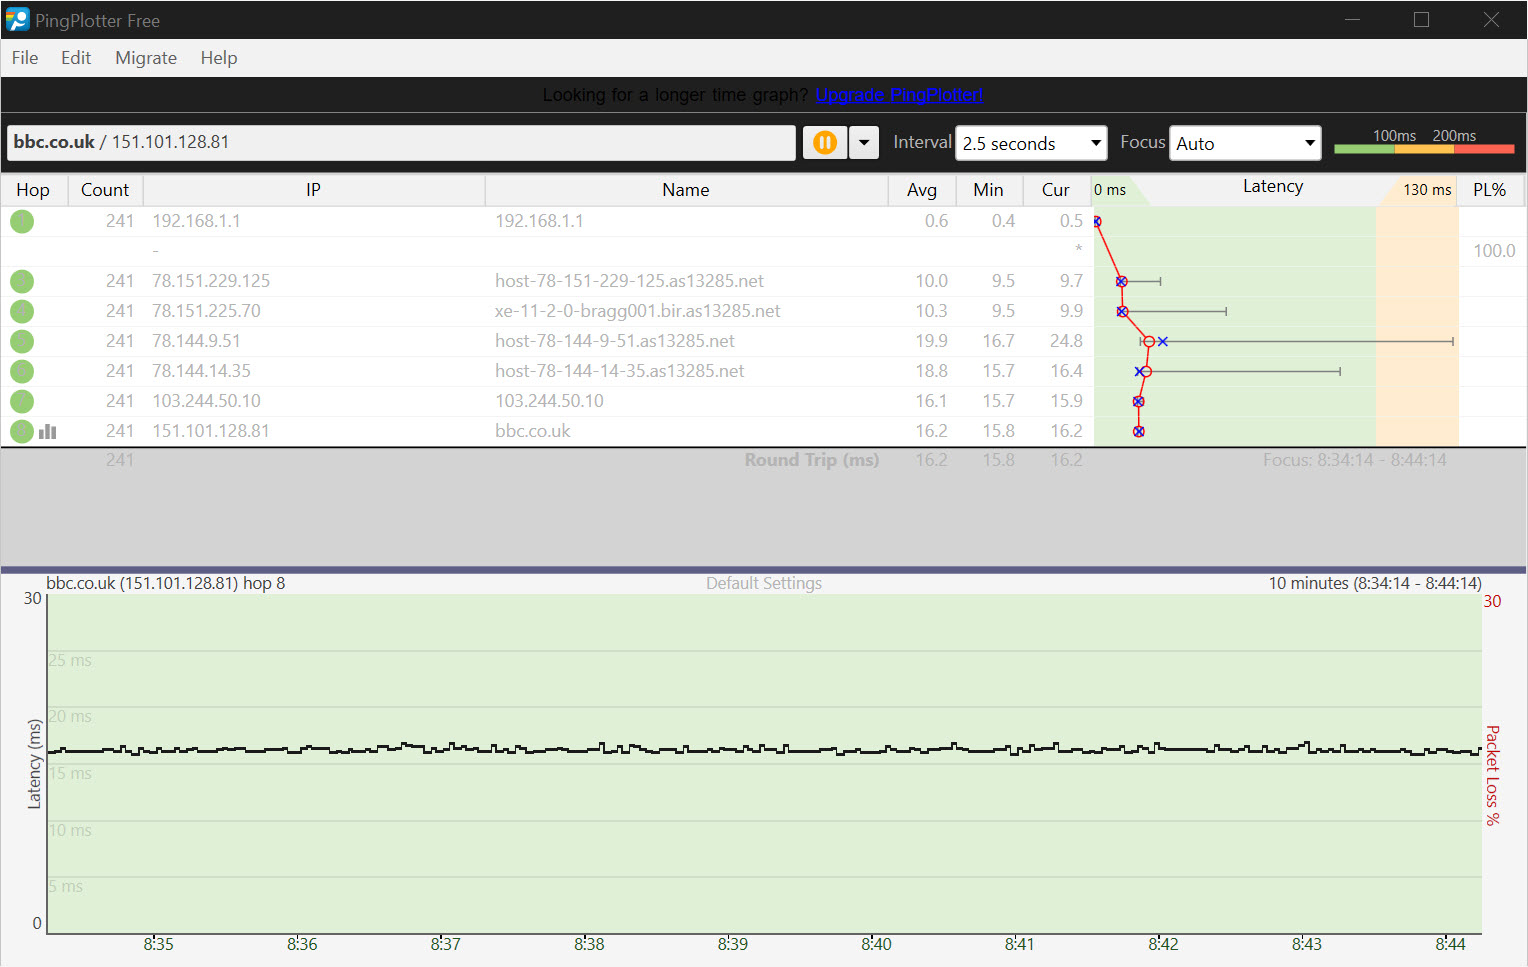Open the Help menu
The height and width of the screenshot is (967, 1528).
219,58
